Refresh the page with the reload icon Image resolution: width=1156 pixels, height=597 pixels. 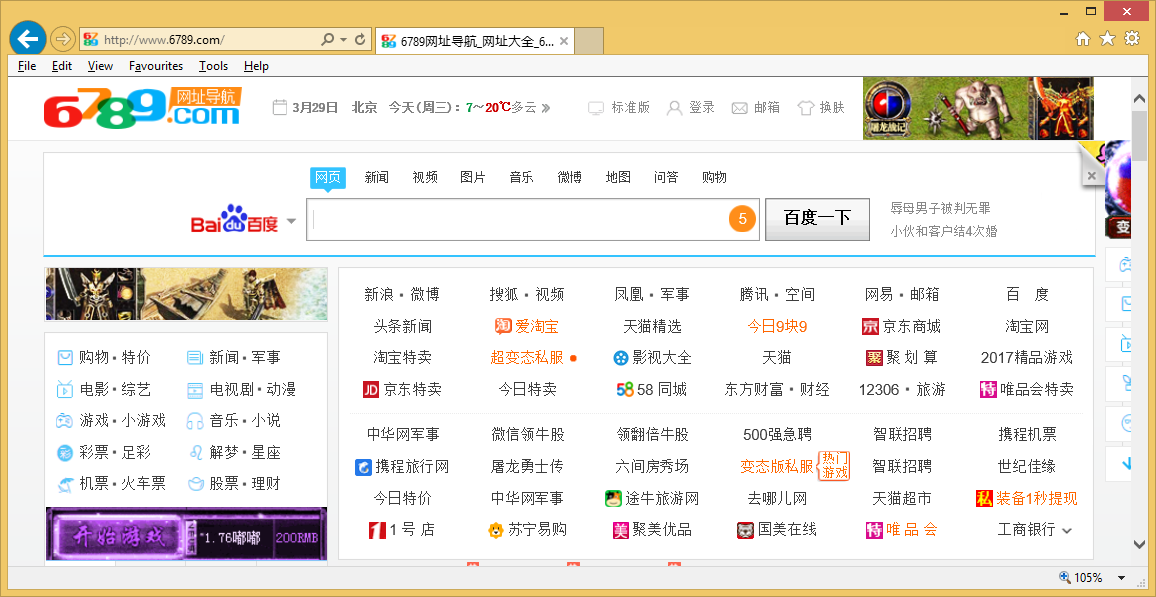[361, 39]
